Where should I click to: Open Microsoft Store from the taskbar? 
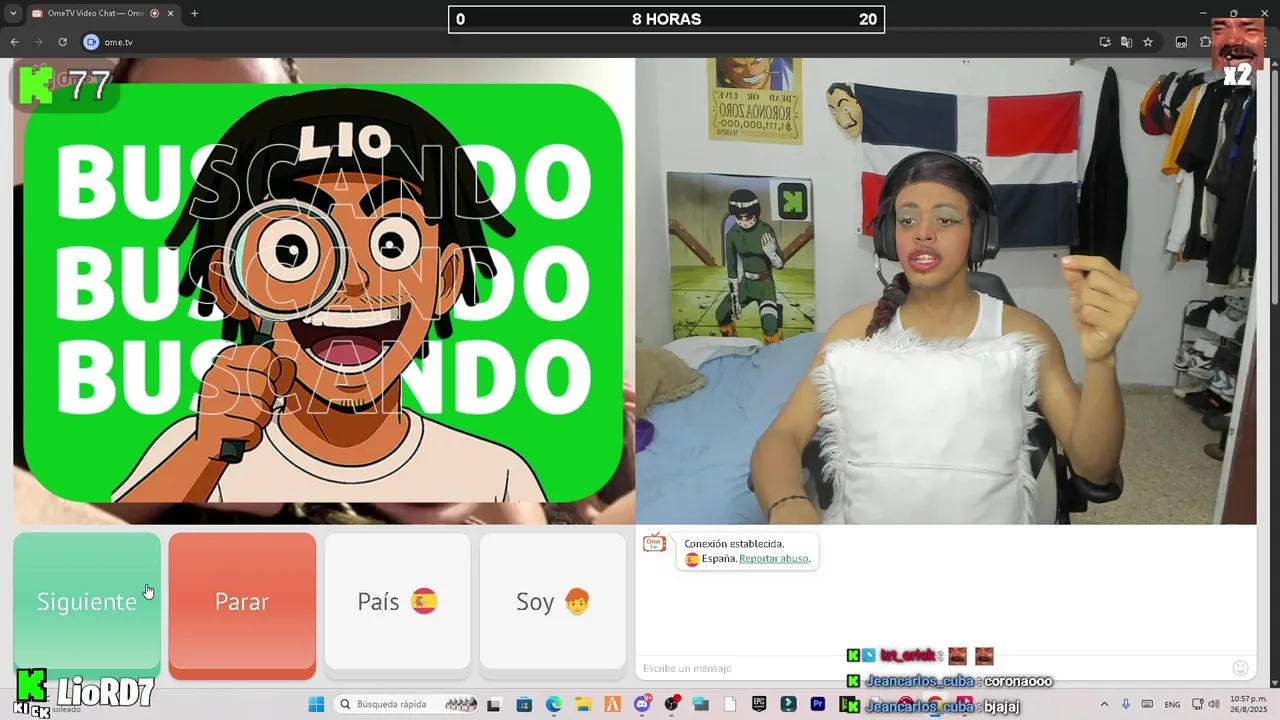coord(524,704)
